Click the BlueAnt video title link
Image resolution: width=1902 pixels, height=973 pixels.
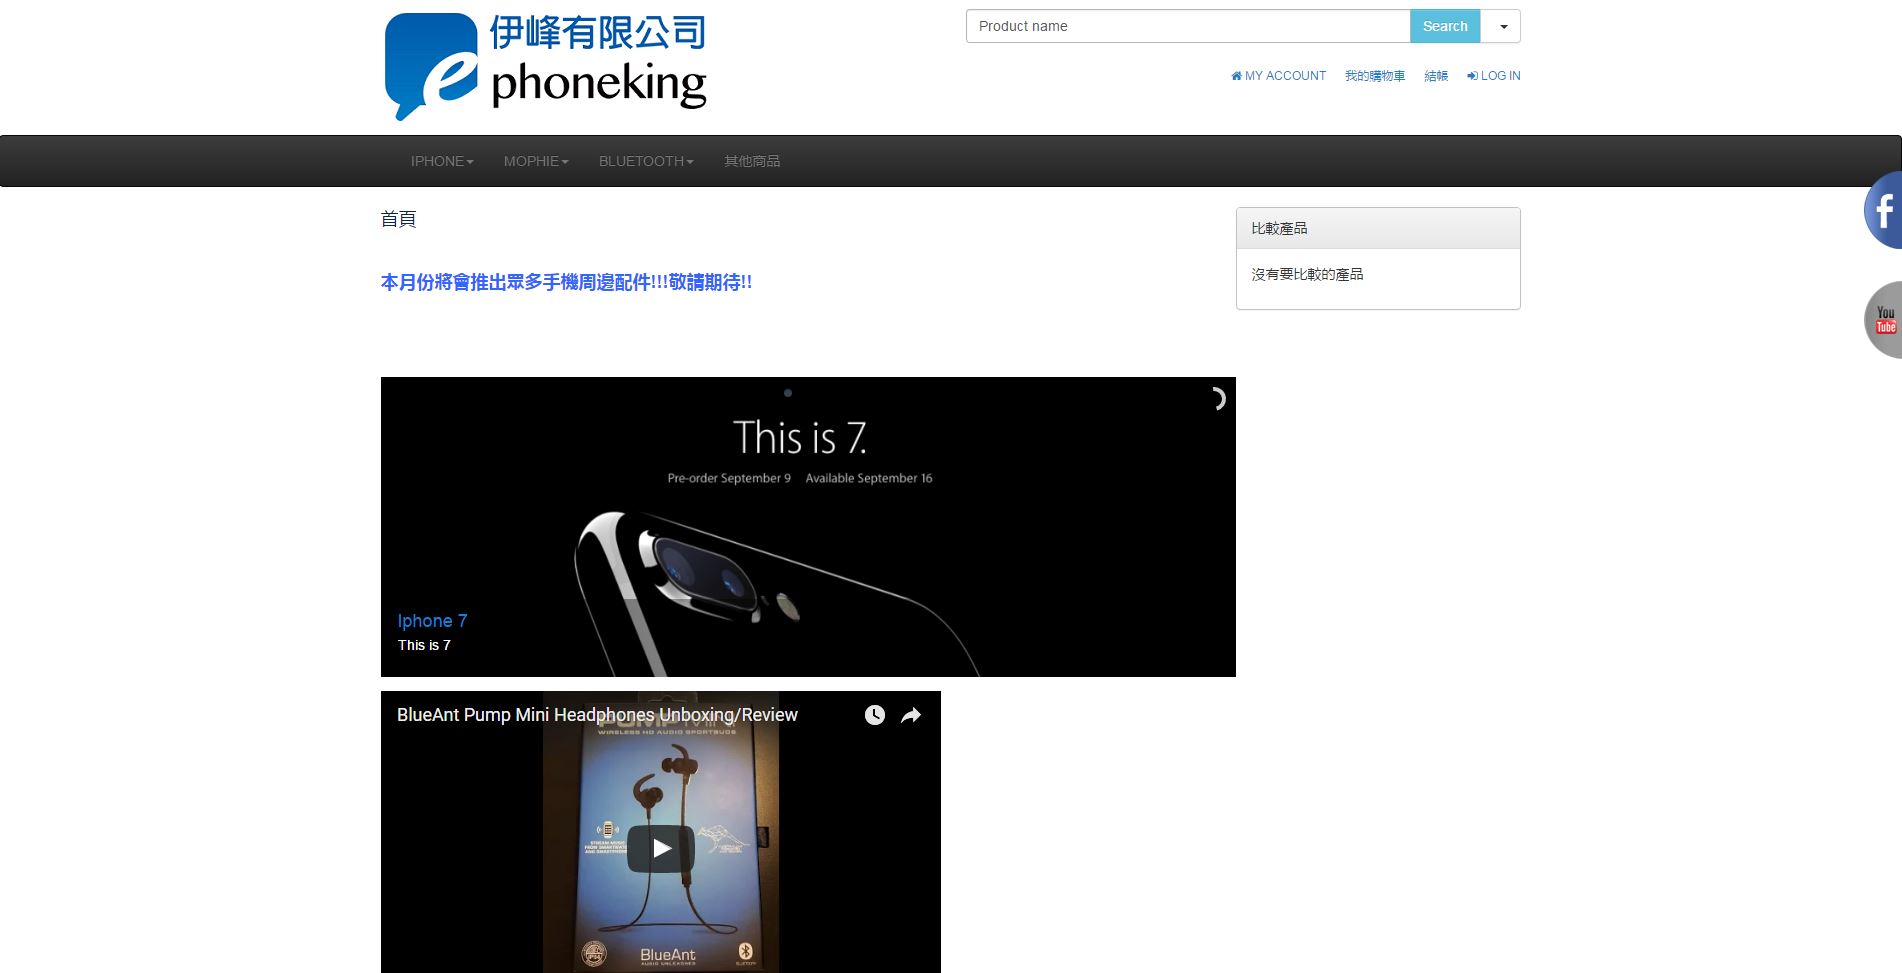point(597,715)
